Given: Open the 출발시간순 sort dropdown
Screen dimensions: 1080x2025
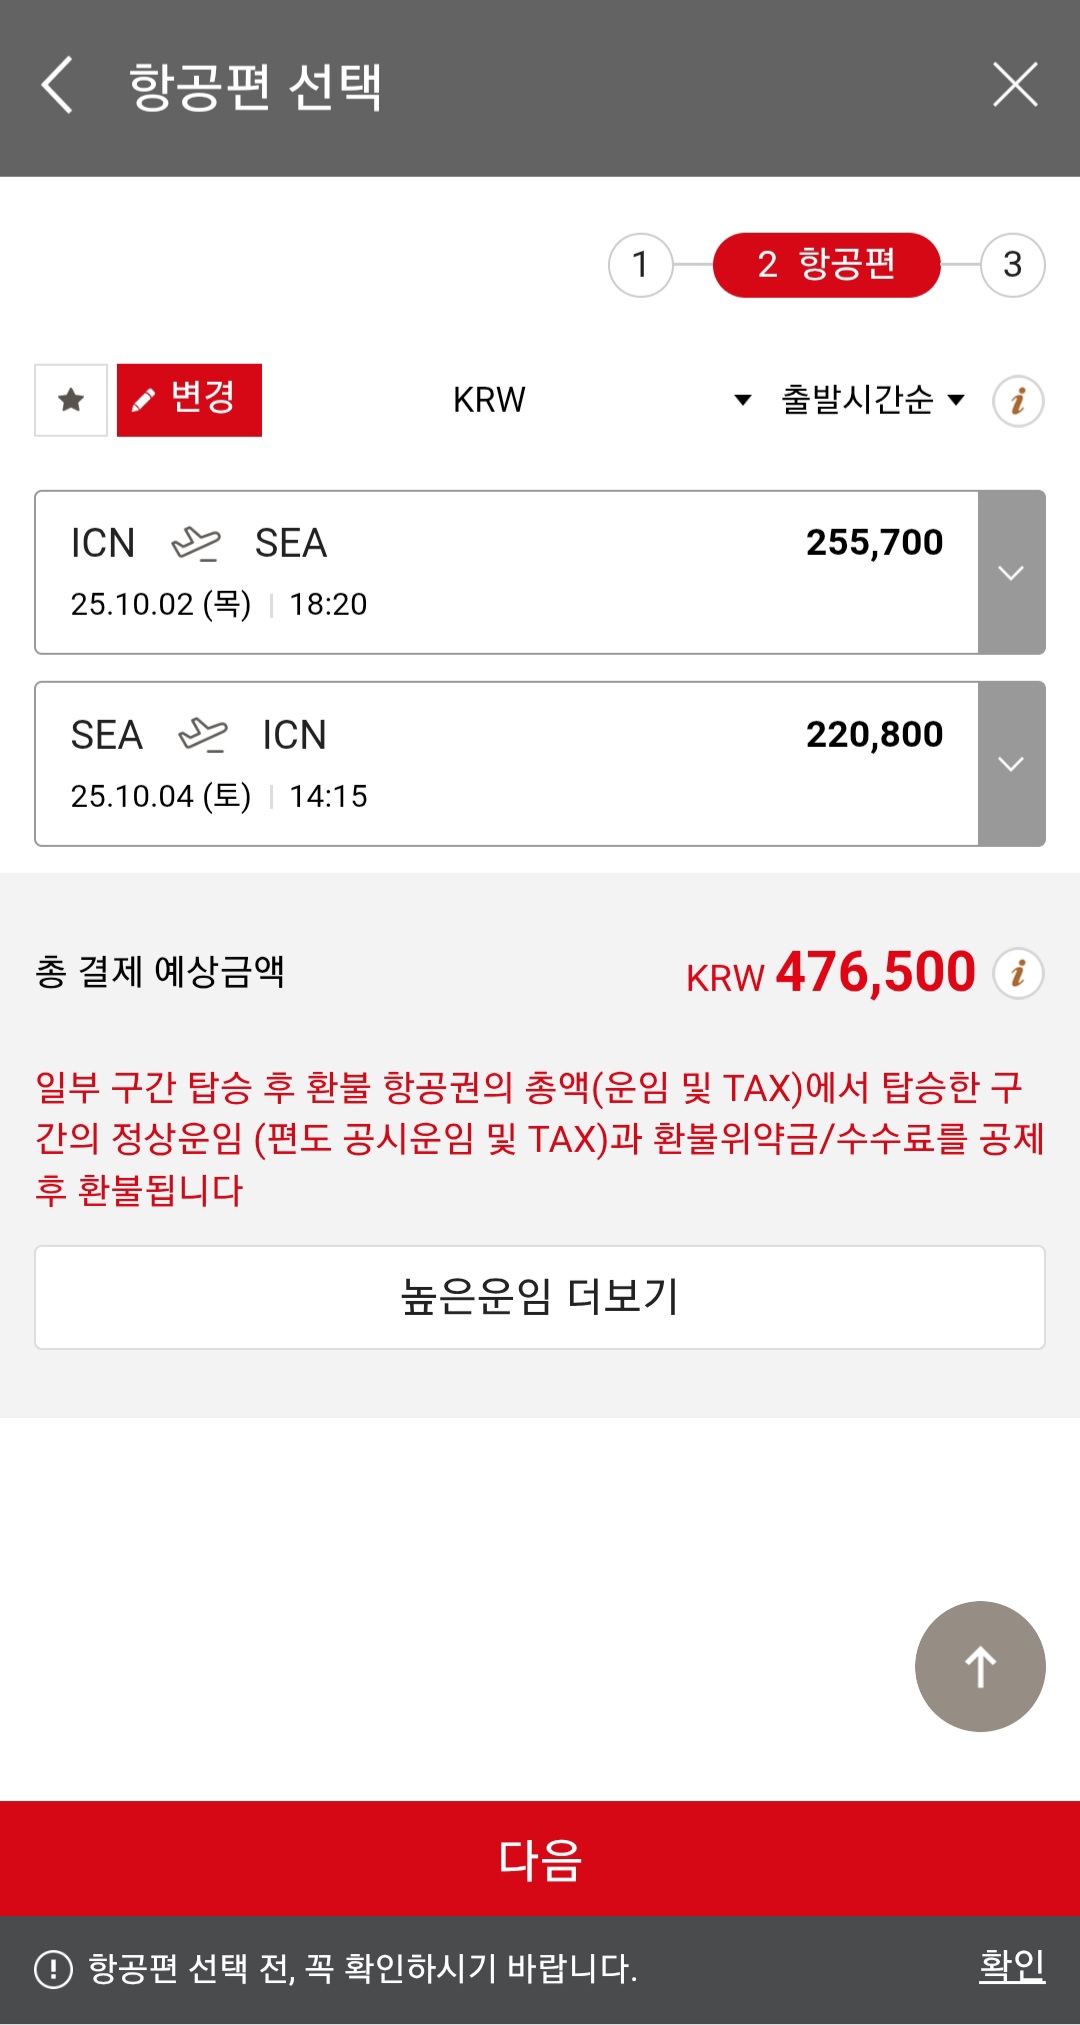Looking at the screenshot, I should pyautogui.click(x=872, y=400).
